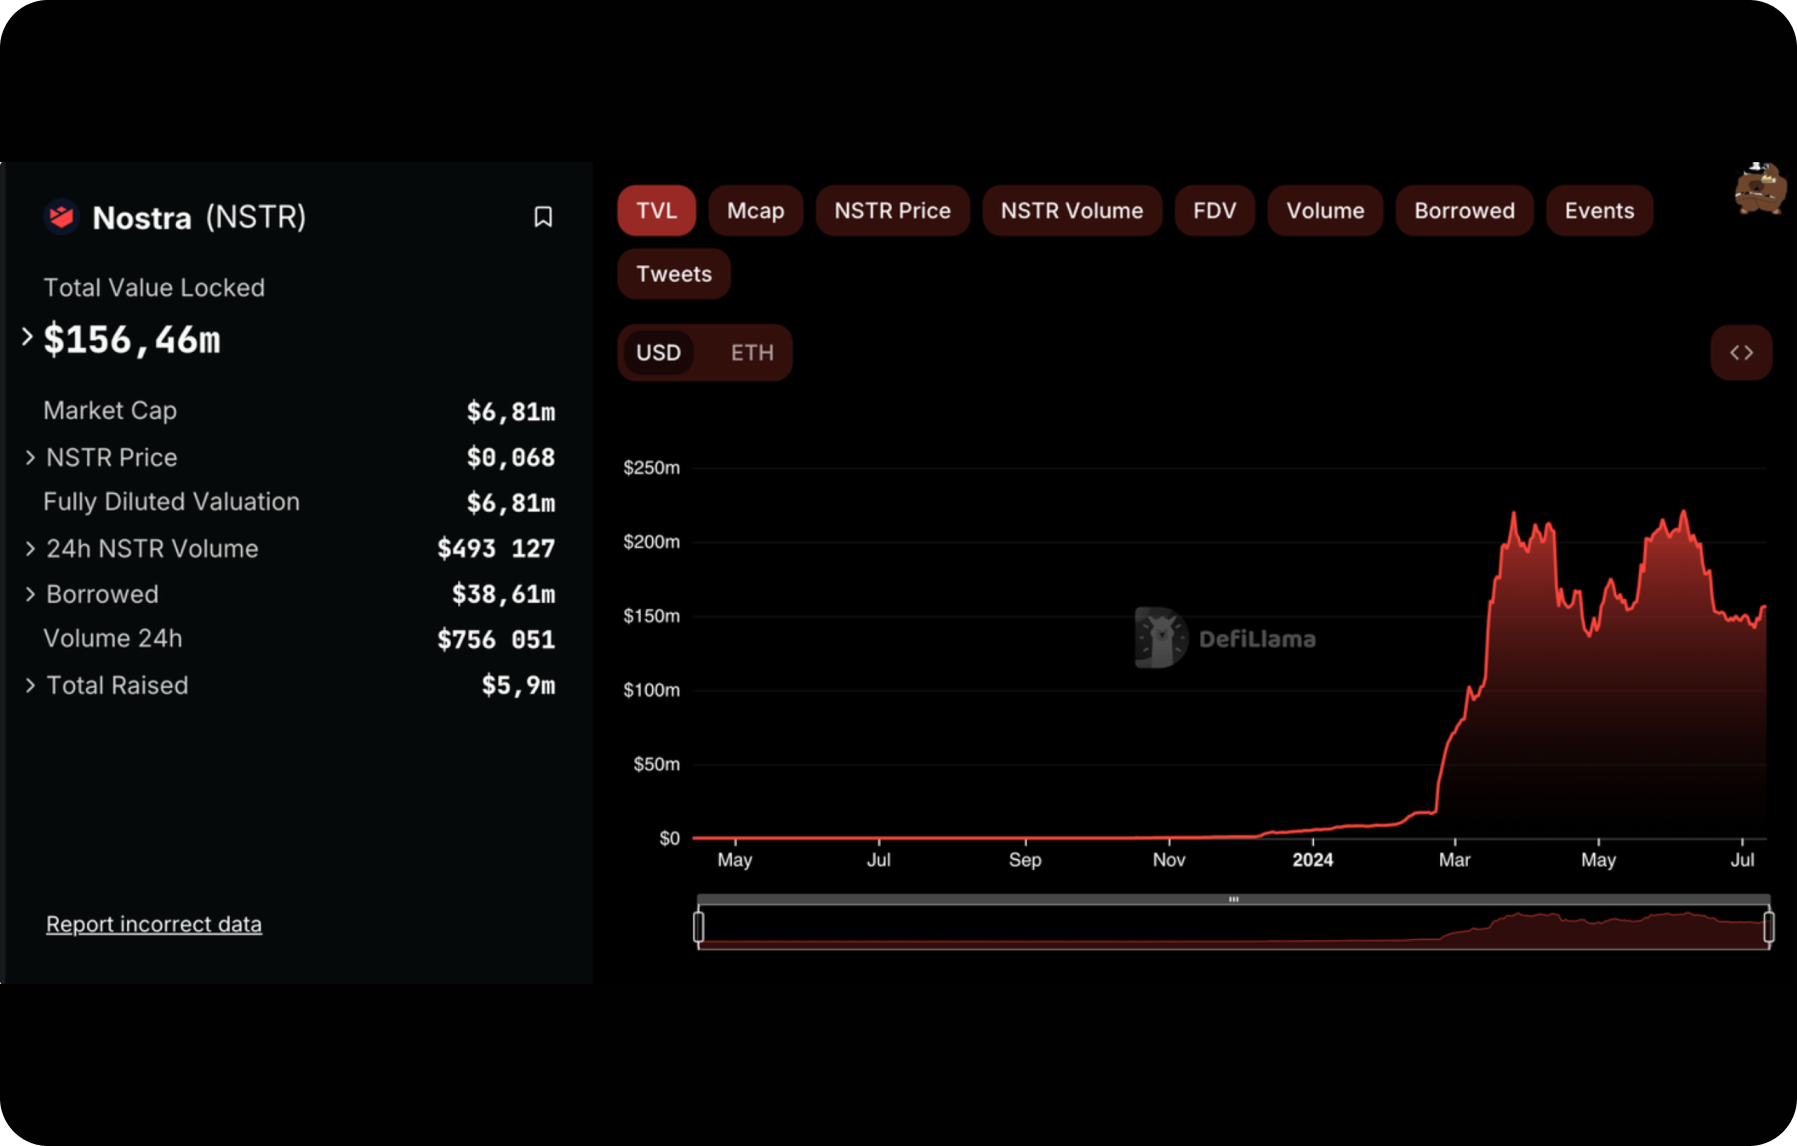The width and height of the screenshot is (1797, 1146).
Task: Click the range slider top drag bar
Action: (1234, 899)
